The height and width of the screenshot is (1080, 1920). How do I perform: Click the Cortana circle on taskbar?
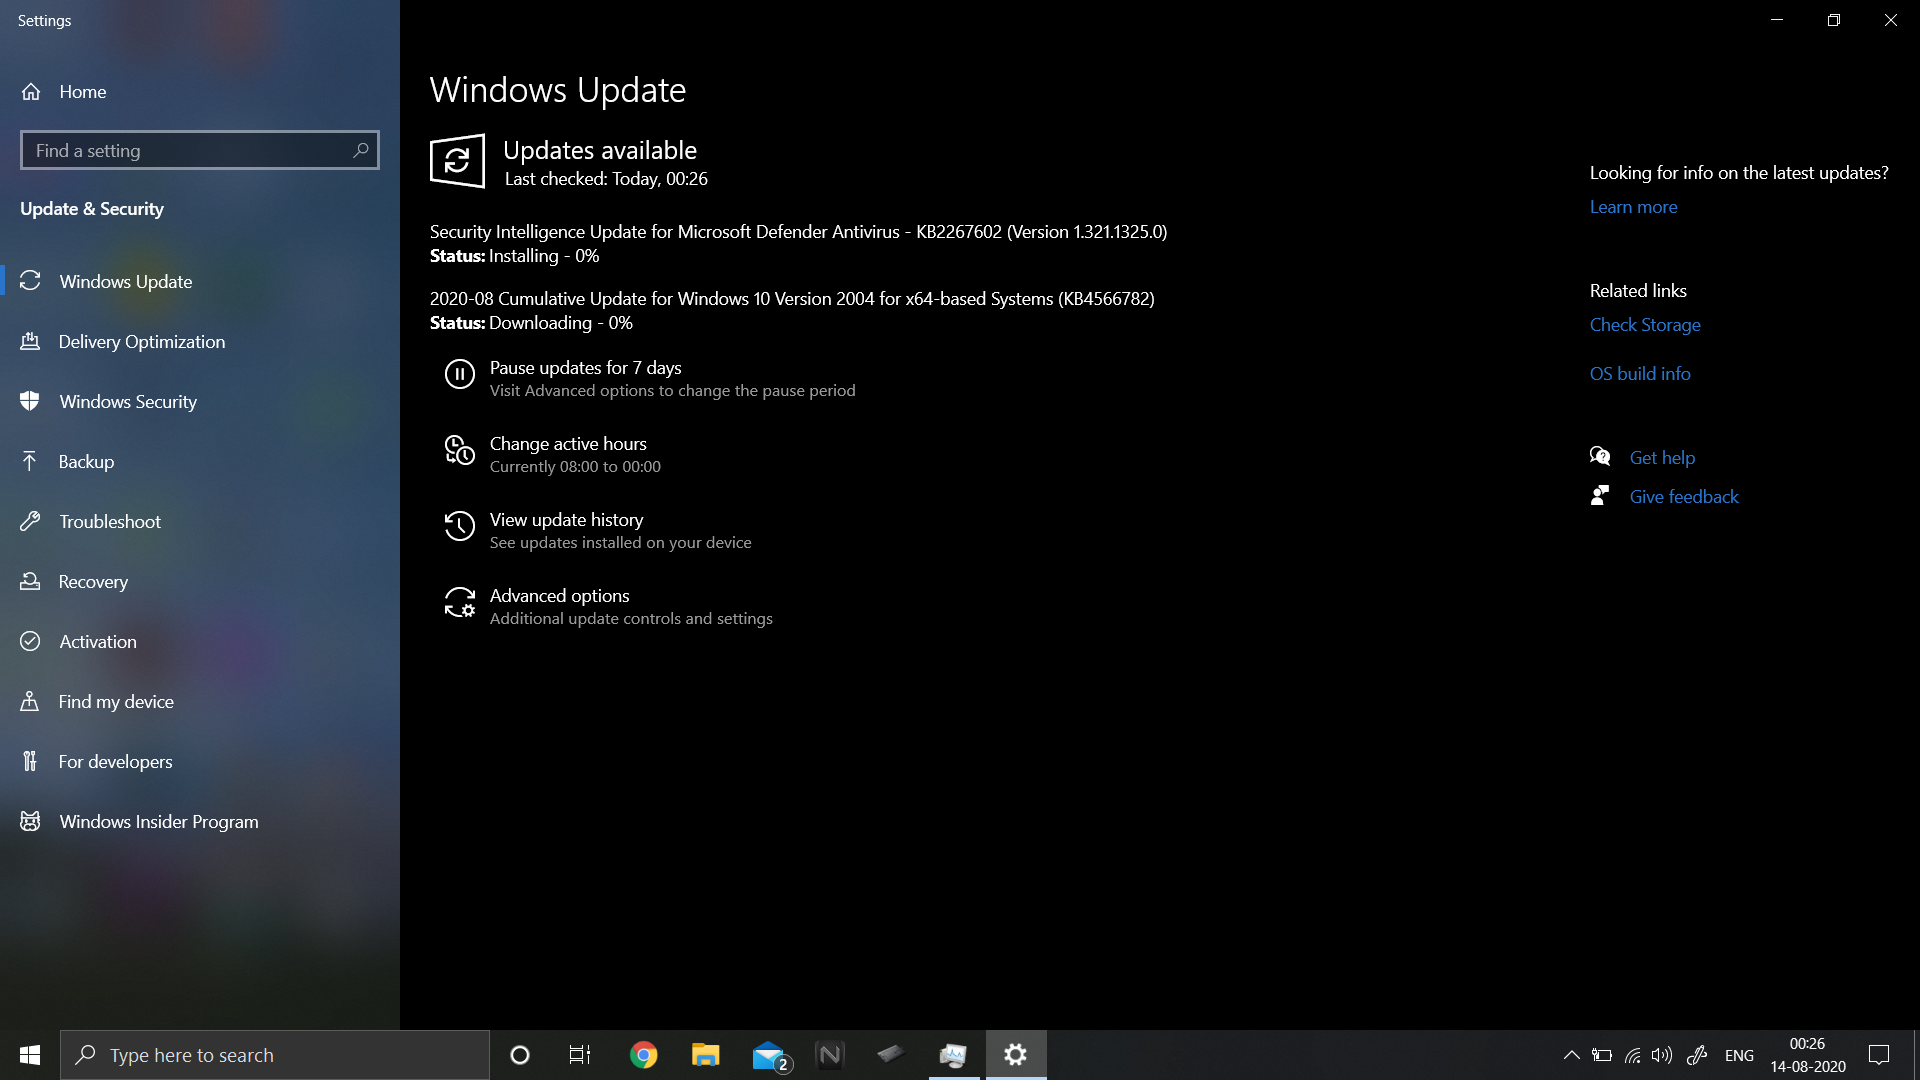tap(520, 1055)
